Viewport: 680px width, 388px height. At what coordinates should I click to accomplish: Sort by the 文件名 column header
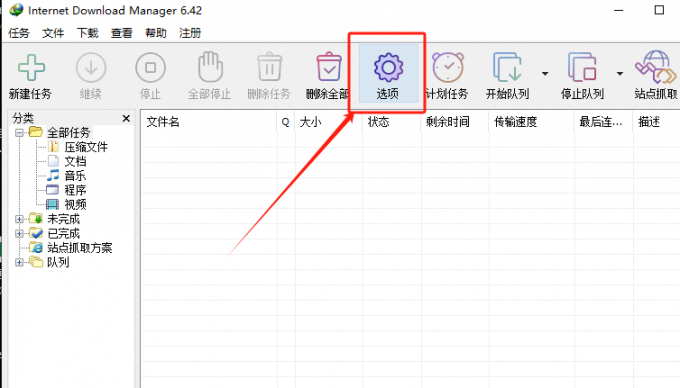point(209,122)
